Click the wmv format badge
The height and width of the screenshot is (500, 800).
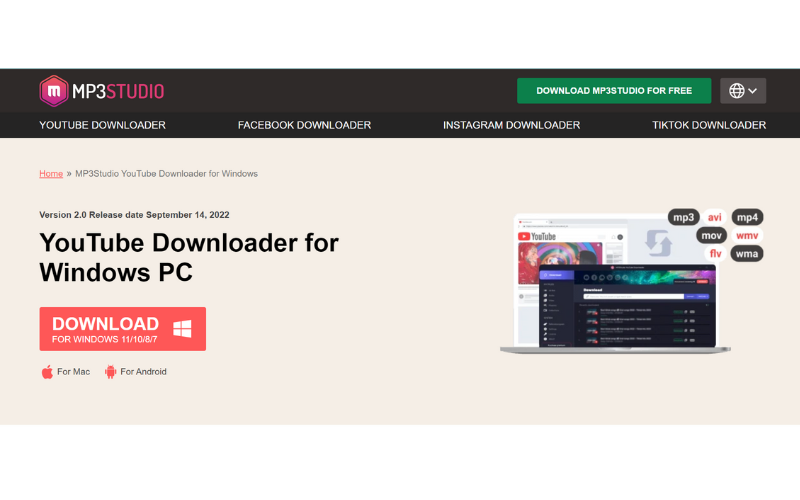[747, 236]
